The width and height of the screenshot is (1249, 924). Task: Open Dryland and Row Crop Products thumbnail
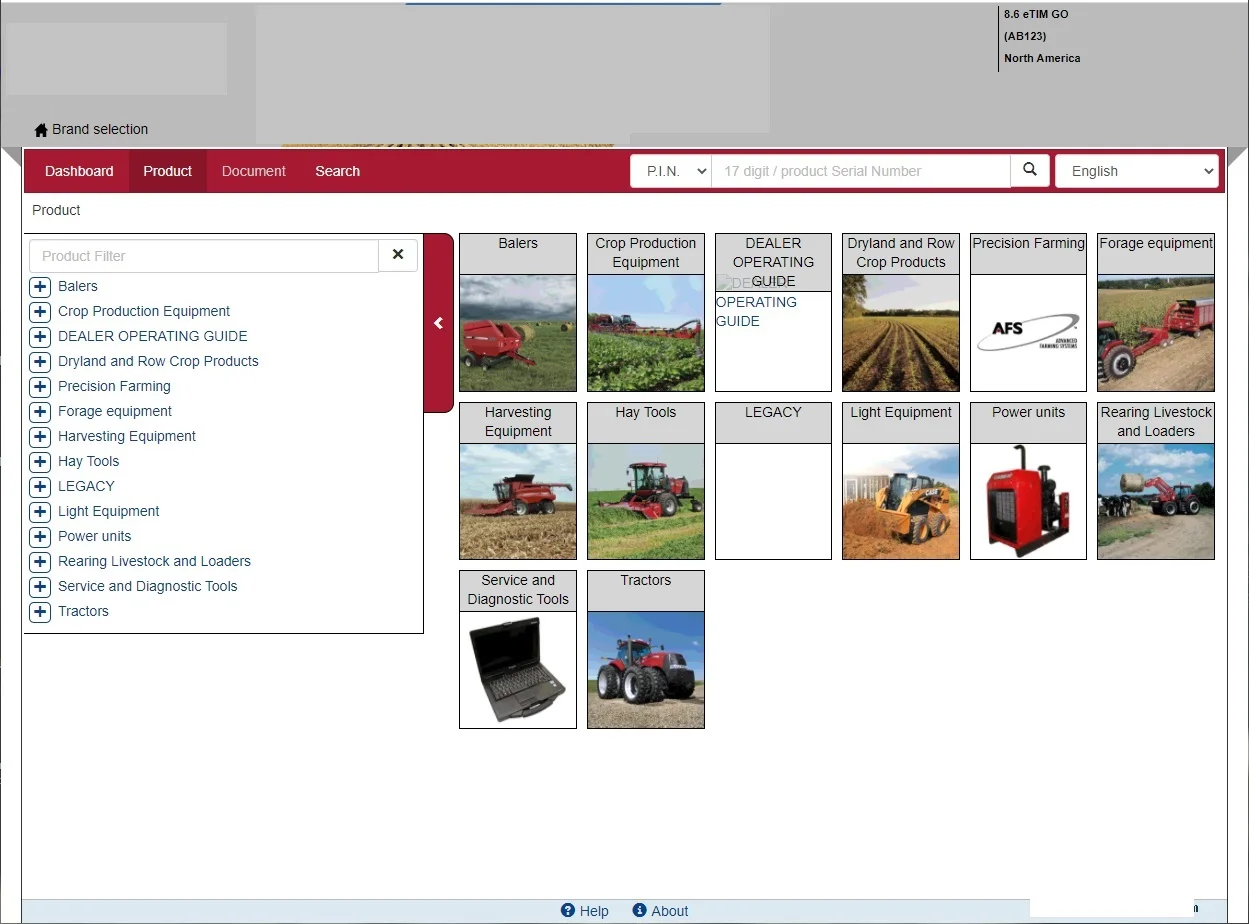(901, 333)
